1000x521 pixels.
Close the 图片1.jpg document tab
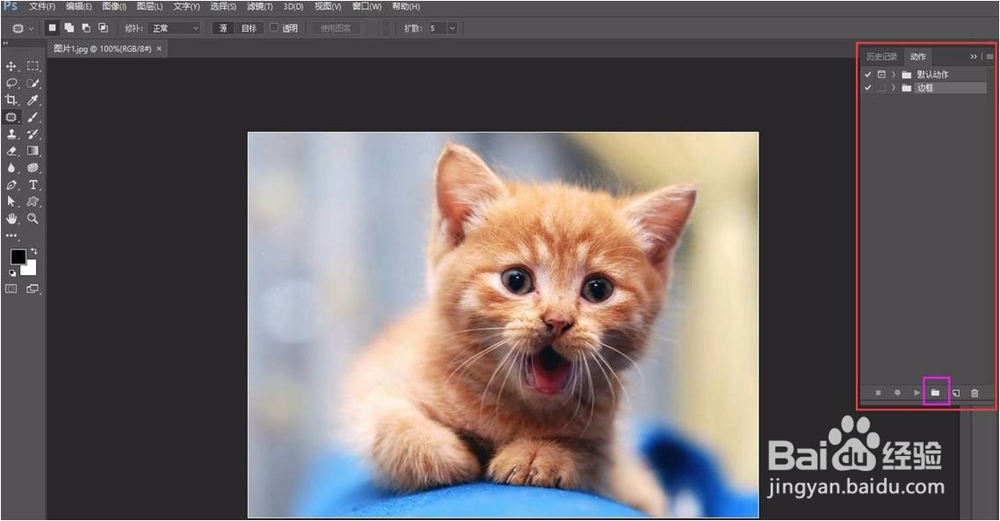[x=159, y=48]
